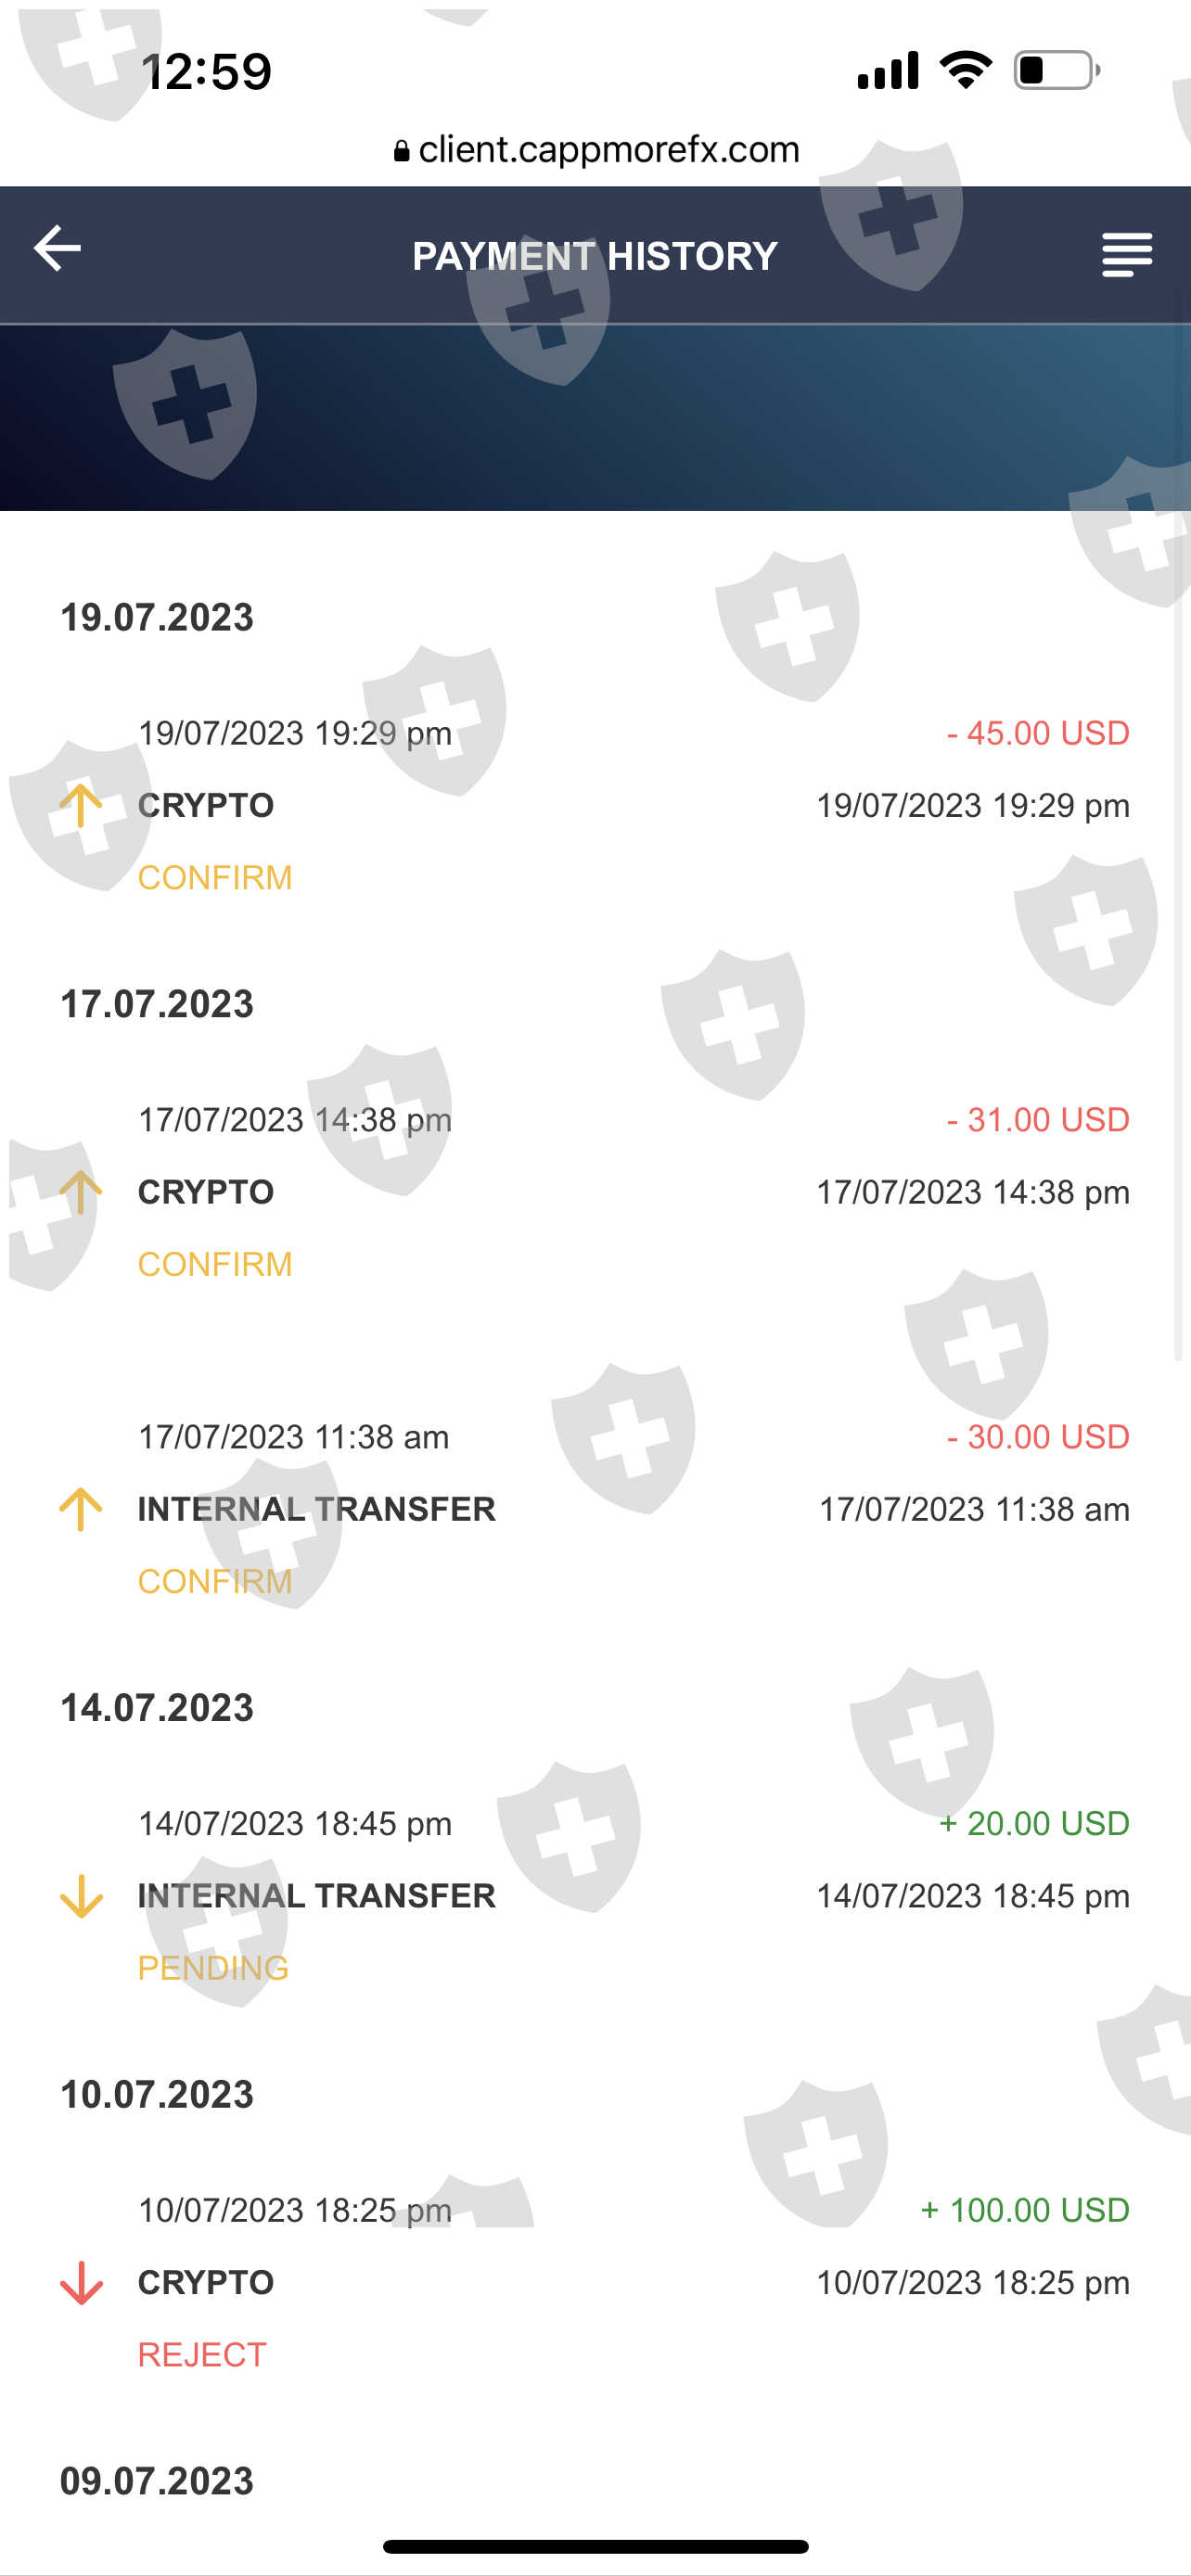1191x2576 pixels.
Task: Tap the REJECT status on 10/07 crypto
Action: (x=202, y=2355)
